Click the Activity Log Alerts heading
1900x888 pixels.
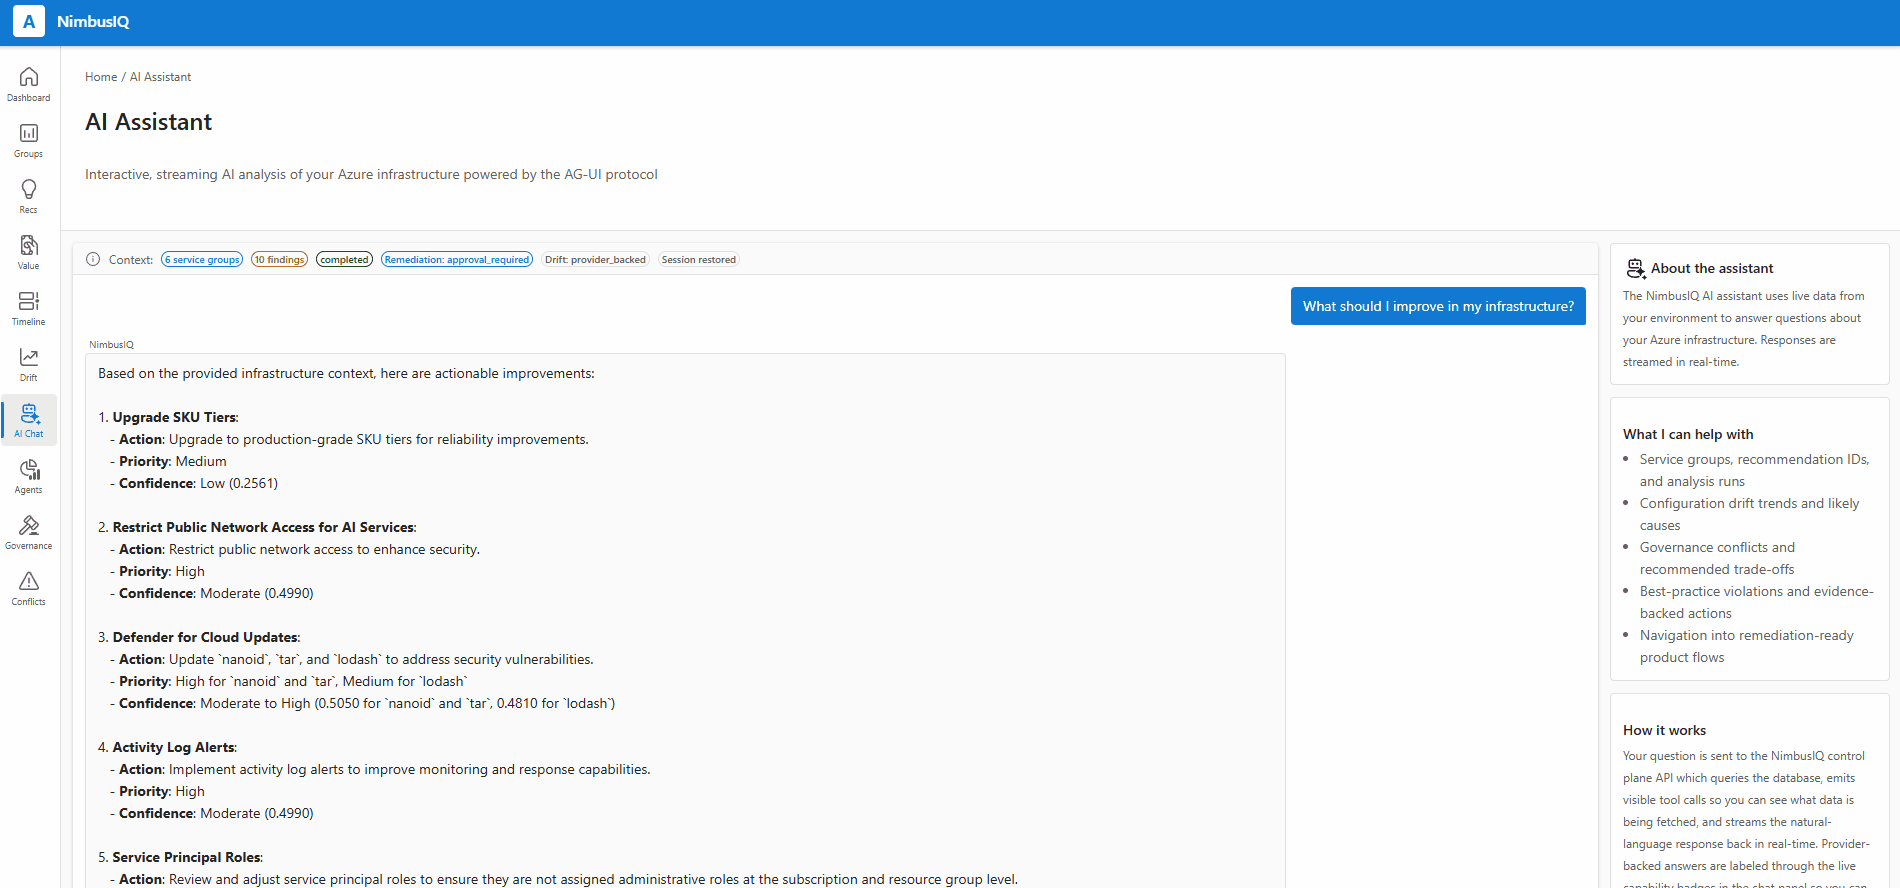coord(174,747)
